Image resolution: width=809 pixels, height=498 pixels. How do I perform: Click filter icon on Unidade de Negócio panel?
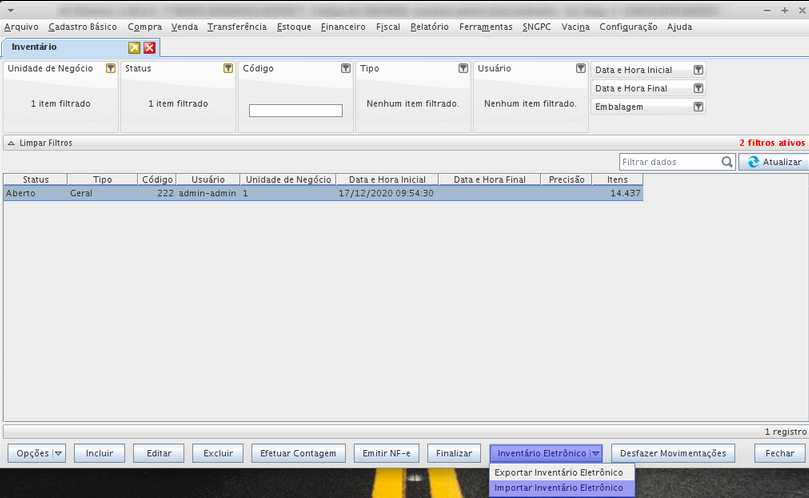111,69
